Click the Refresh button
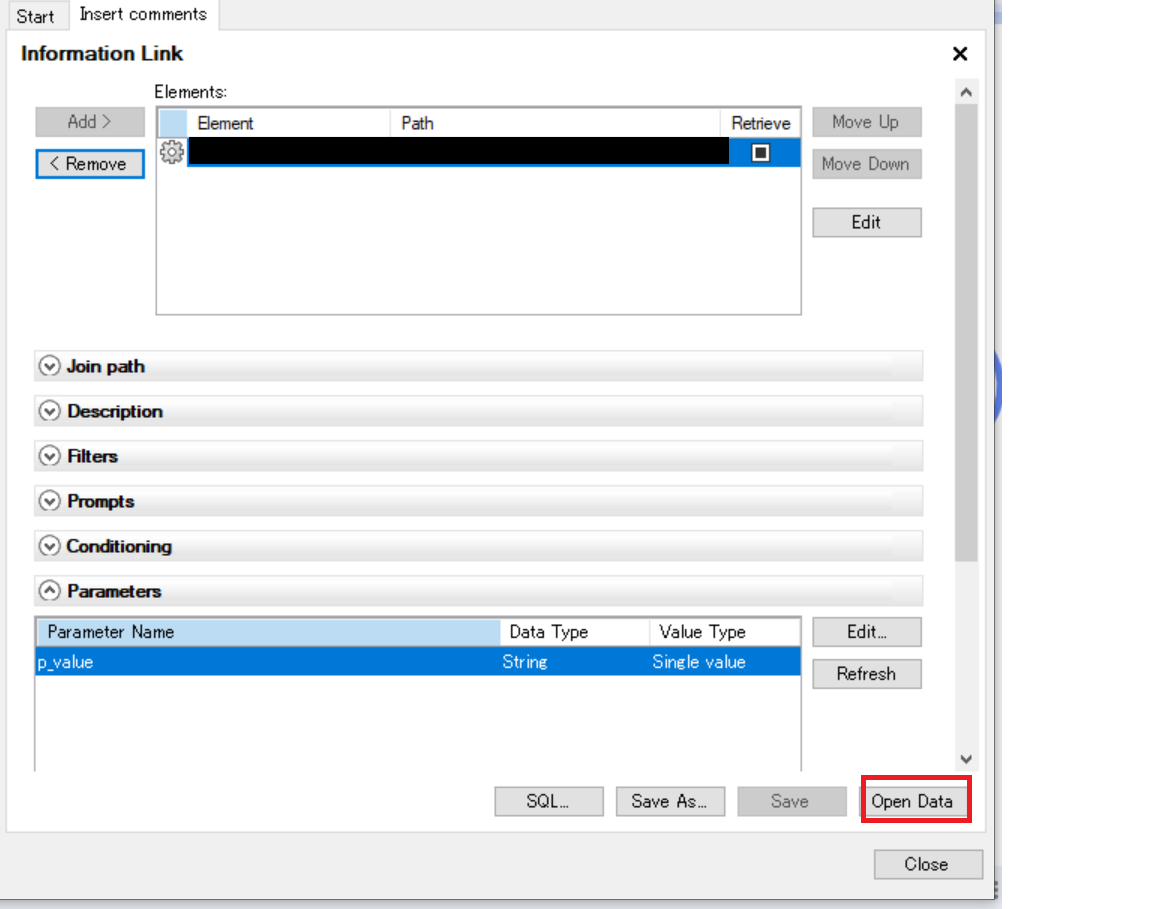Image resolution: width=1152 pixels, height=909 pixels. tap(866, 674)
